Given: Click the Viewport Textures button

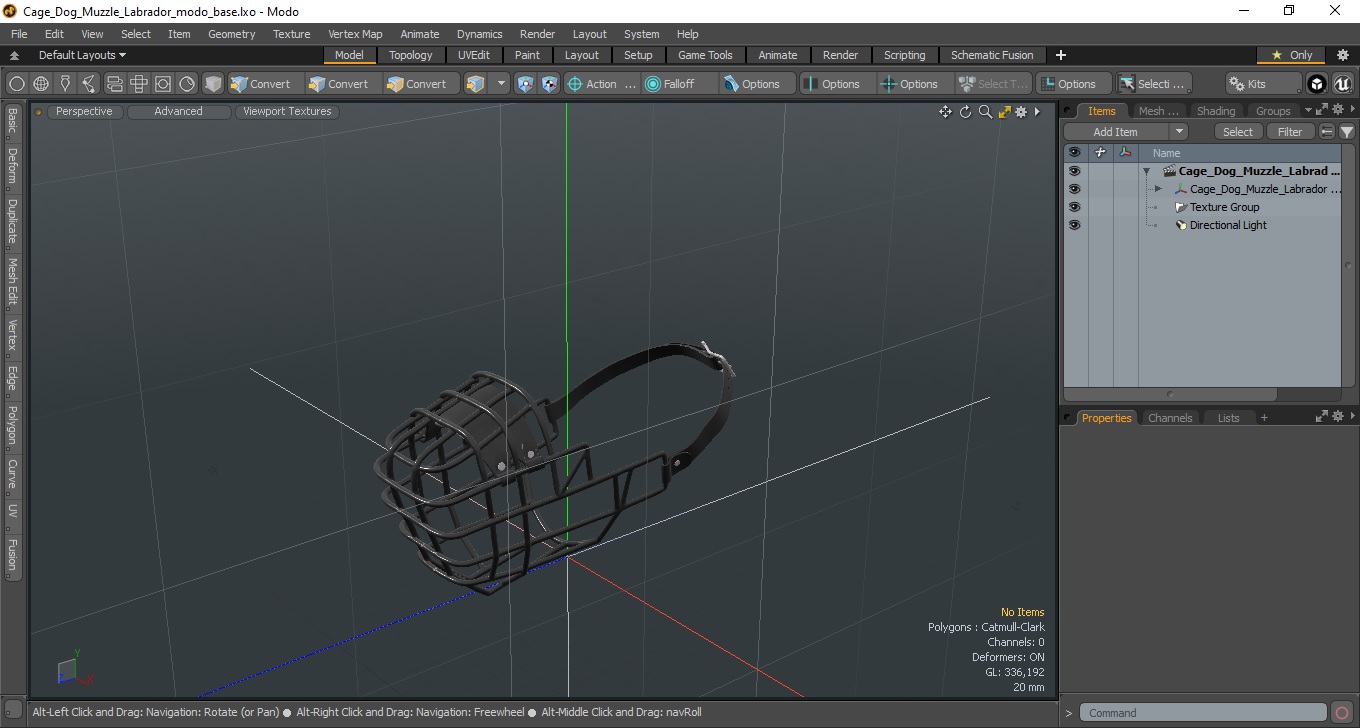Looking at the screenshot, I should [x=287, y=112].
